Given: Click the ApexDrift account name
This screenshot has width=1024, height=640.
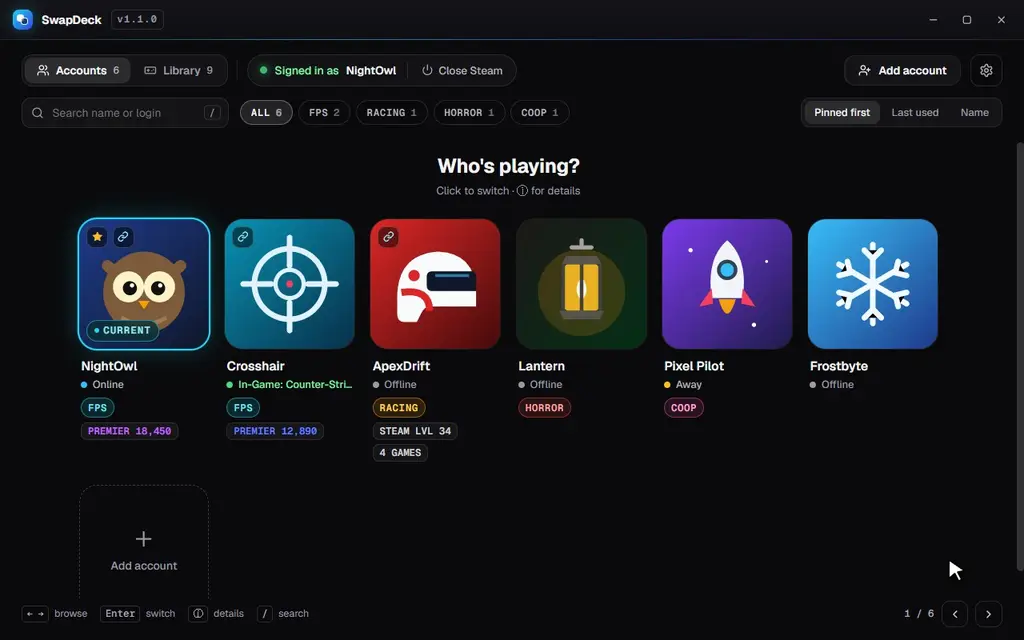Looking at the screenshot, I should 401,366.
